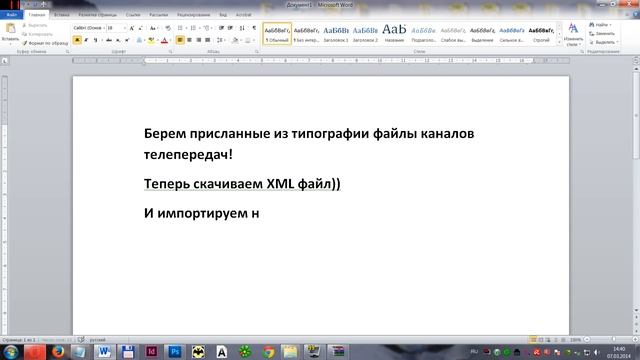Toggle Bold formatting in the Font group
This screenshot has height=360, width=640.
[77, 40]
